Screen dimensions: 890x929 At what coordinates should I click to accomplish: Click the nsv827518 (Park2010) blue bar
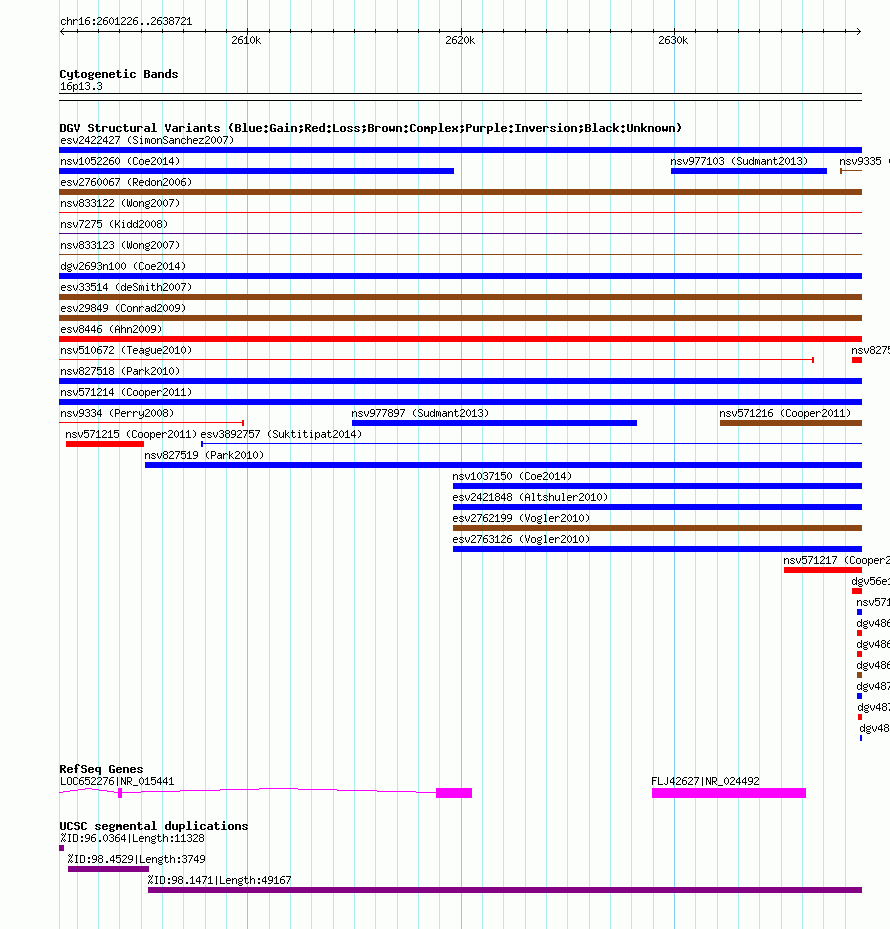pyautogui.click(x=460, y=381)
